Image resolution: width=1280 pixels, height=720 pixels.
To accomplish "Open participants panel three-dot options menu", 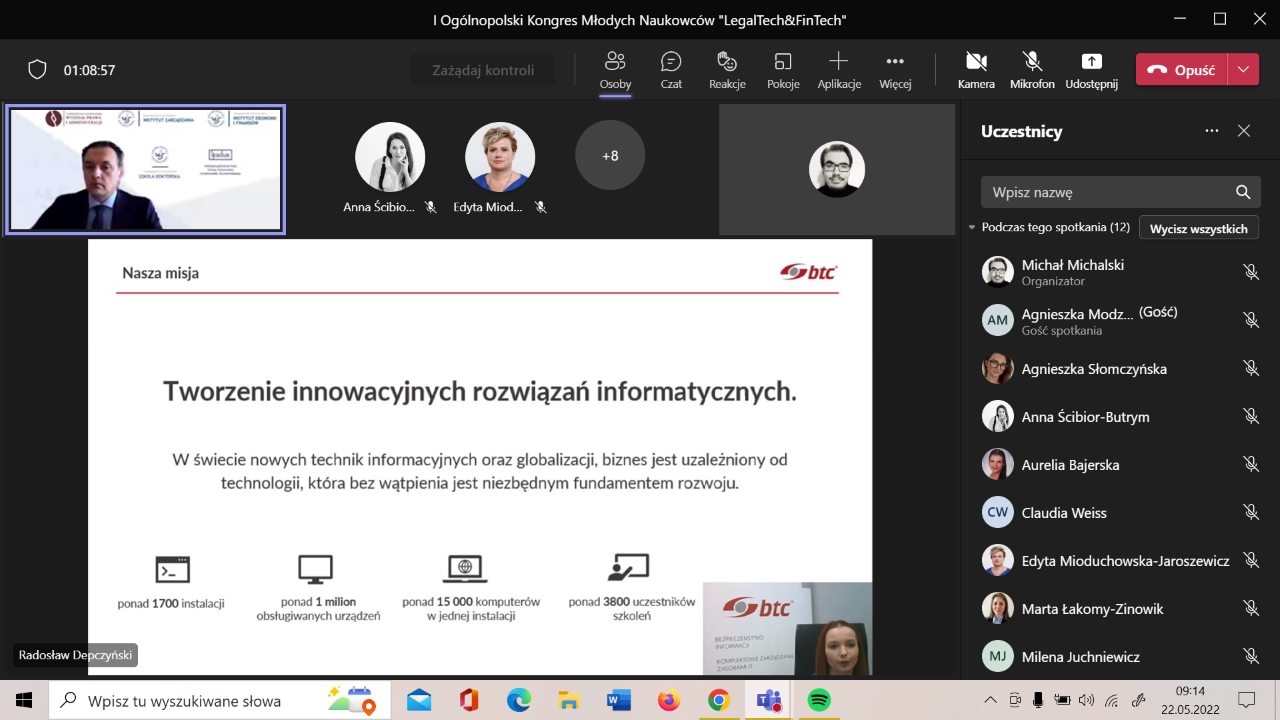I will point(1212,131).
